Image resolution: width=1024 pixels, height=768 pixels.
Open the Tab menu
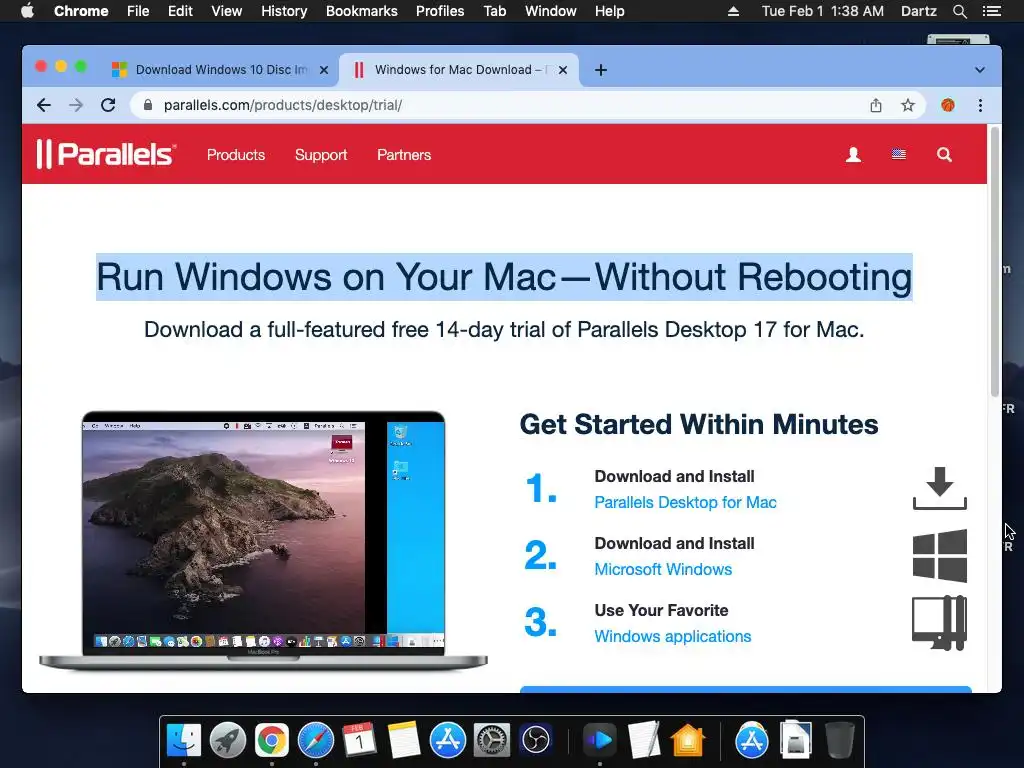(x=495, y=11)
